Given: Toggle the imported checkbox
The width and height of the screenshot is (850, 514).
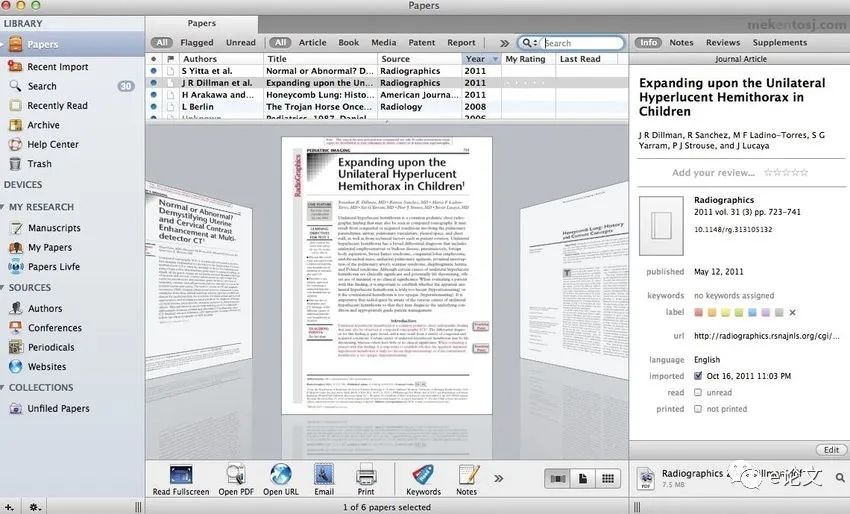Looking at the screenshot, I should coord(698,376).
